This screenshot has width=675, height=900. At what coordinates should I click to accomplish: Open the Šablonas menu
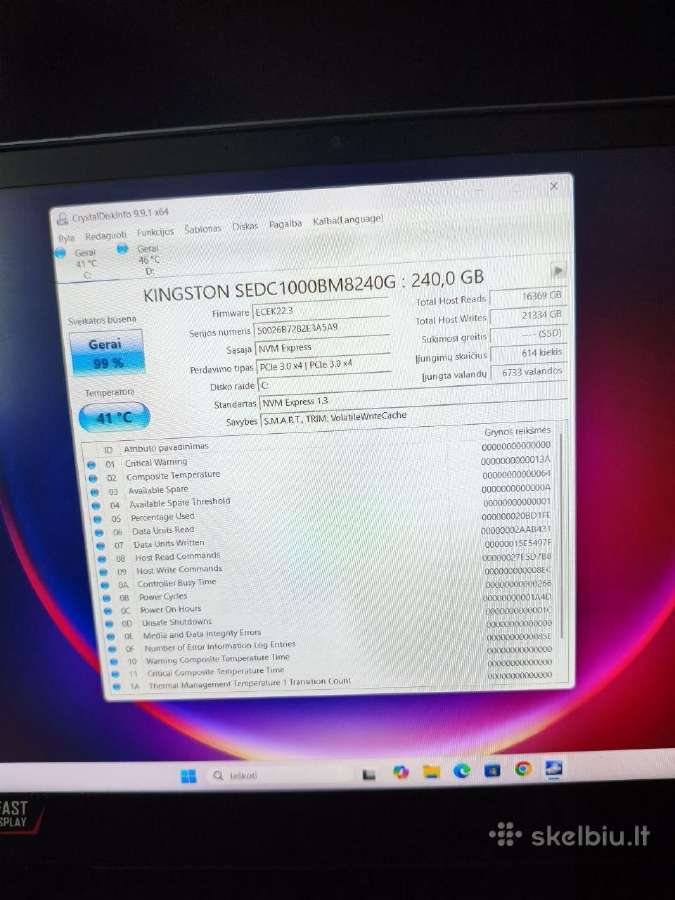(x=203, y=229)
